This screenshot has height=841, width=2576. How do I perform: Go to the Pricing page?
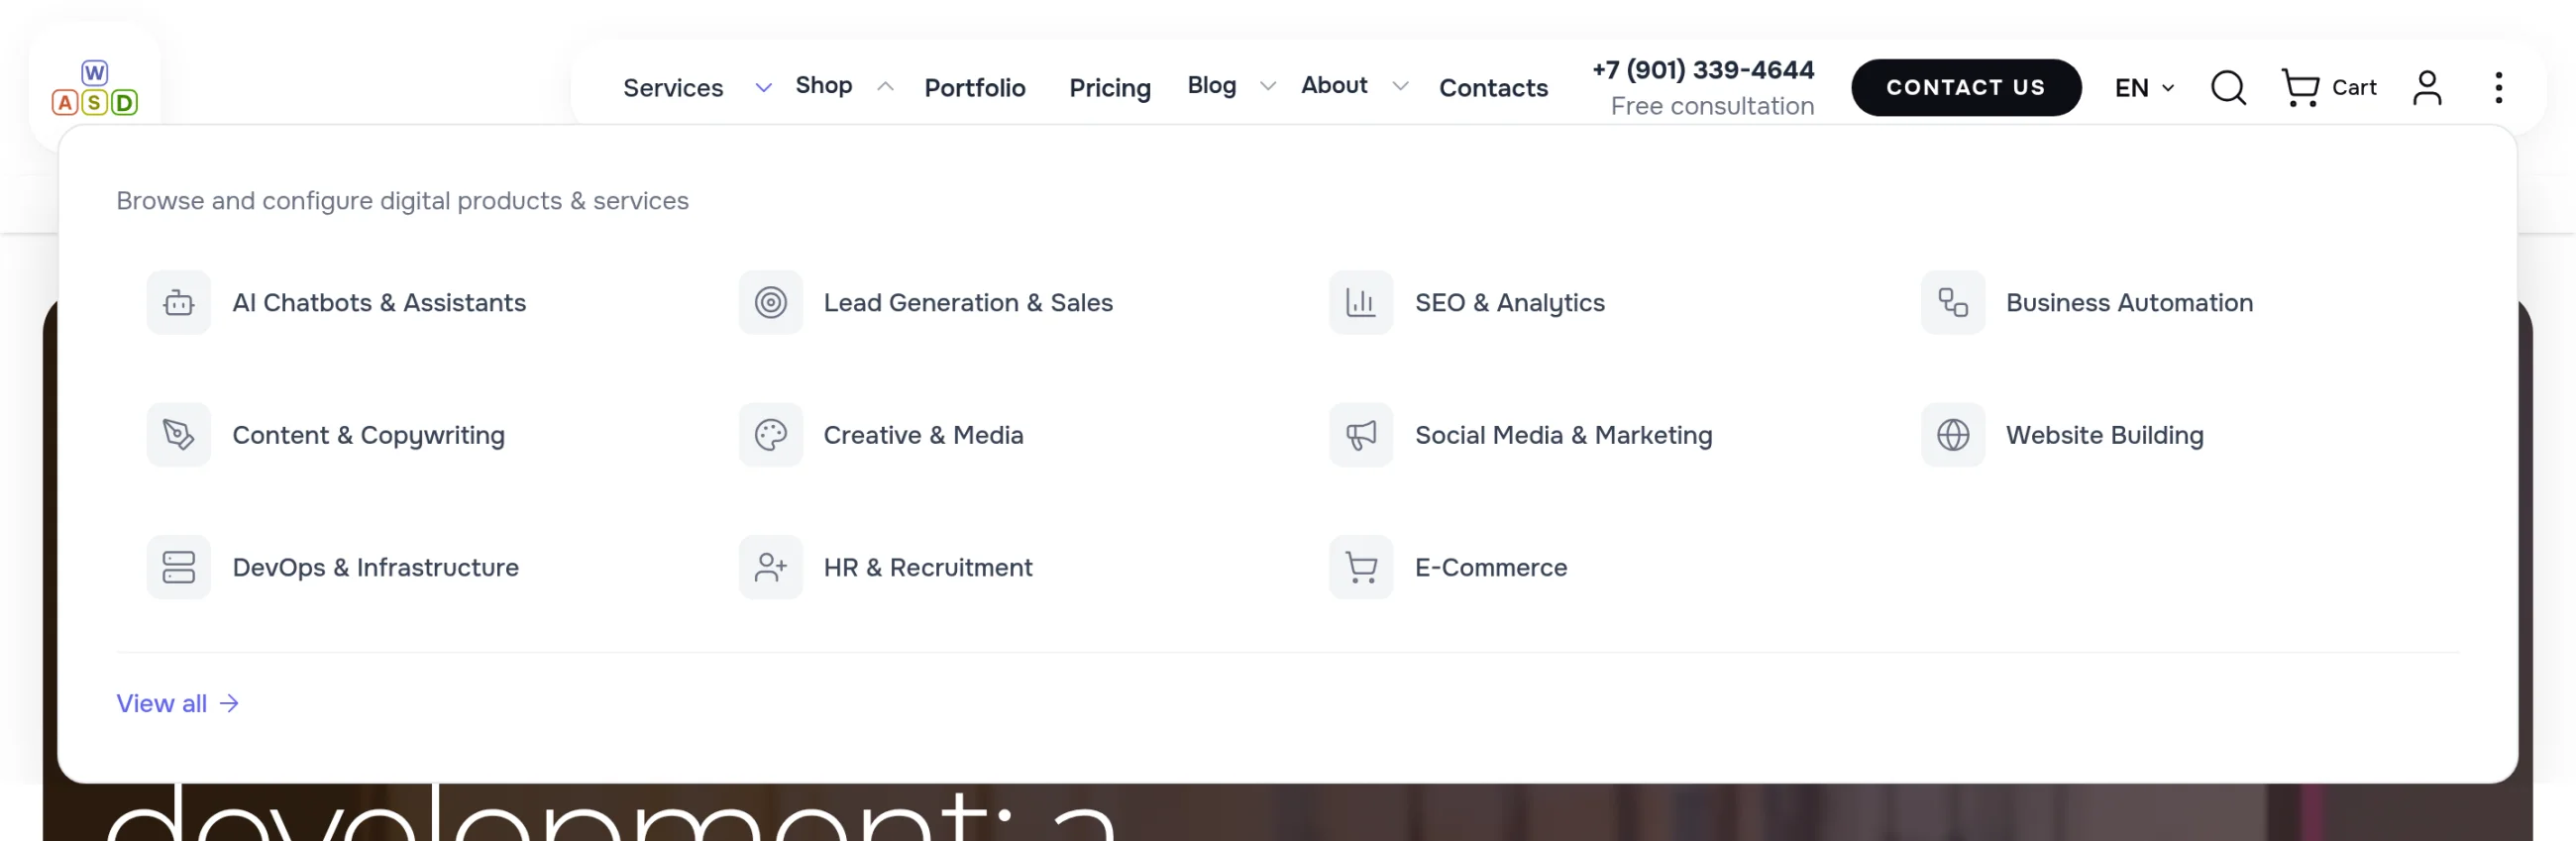point(1110,88)
